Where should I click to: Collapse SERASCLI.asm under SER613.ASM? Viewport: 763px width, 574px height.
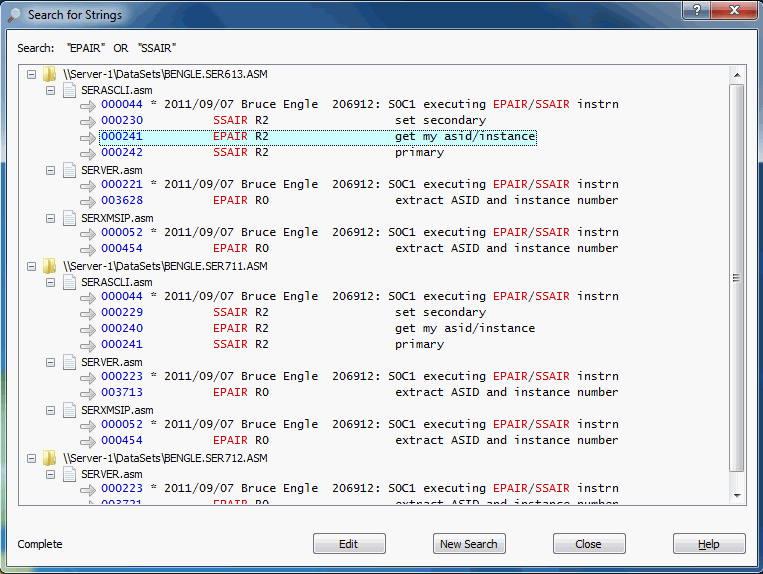click(50, 90)
